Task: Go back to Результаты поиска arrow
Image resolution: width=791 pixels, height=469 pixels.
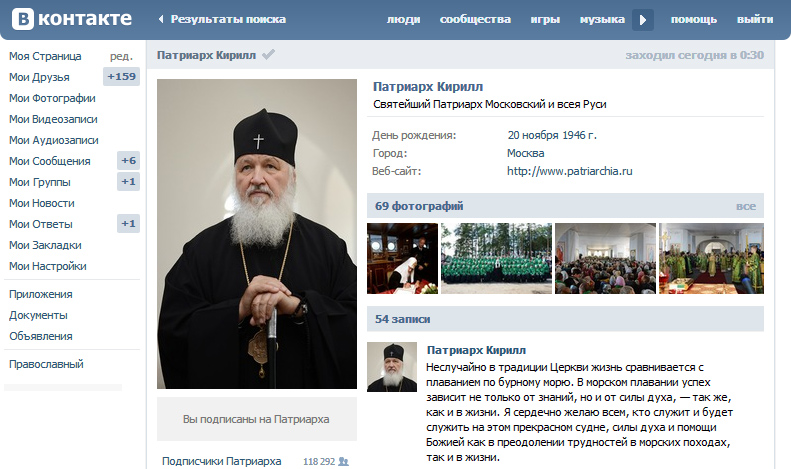Action: click(161, 19)
